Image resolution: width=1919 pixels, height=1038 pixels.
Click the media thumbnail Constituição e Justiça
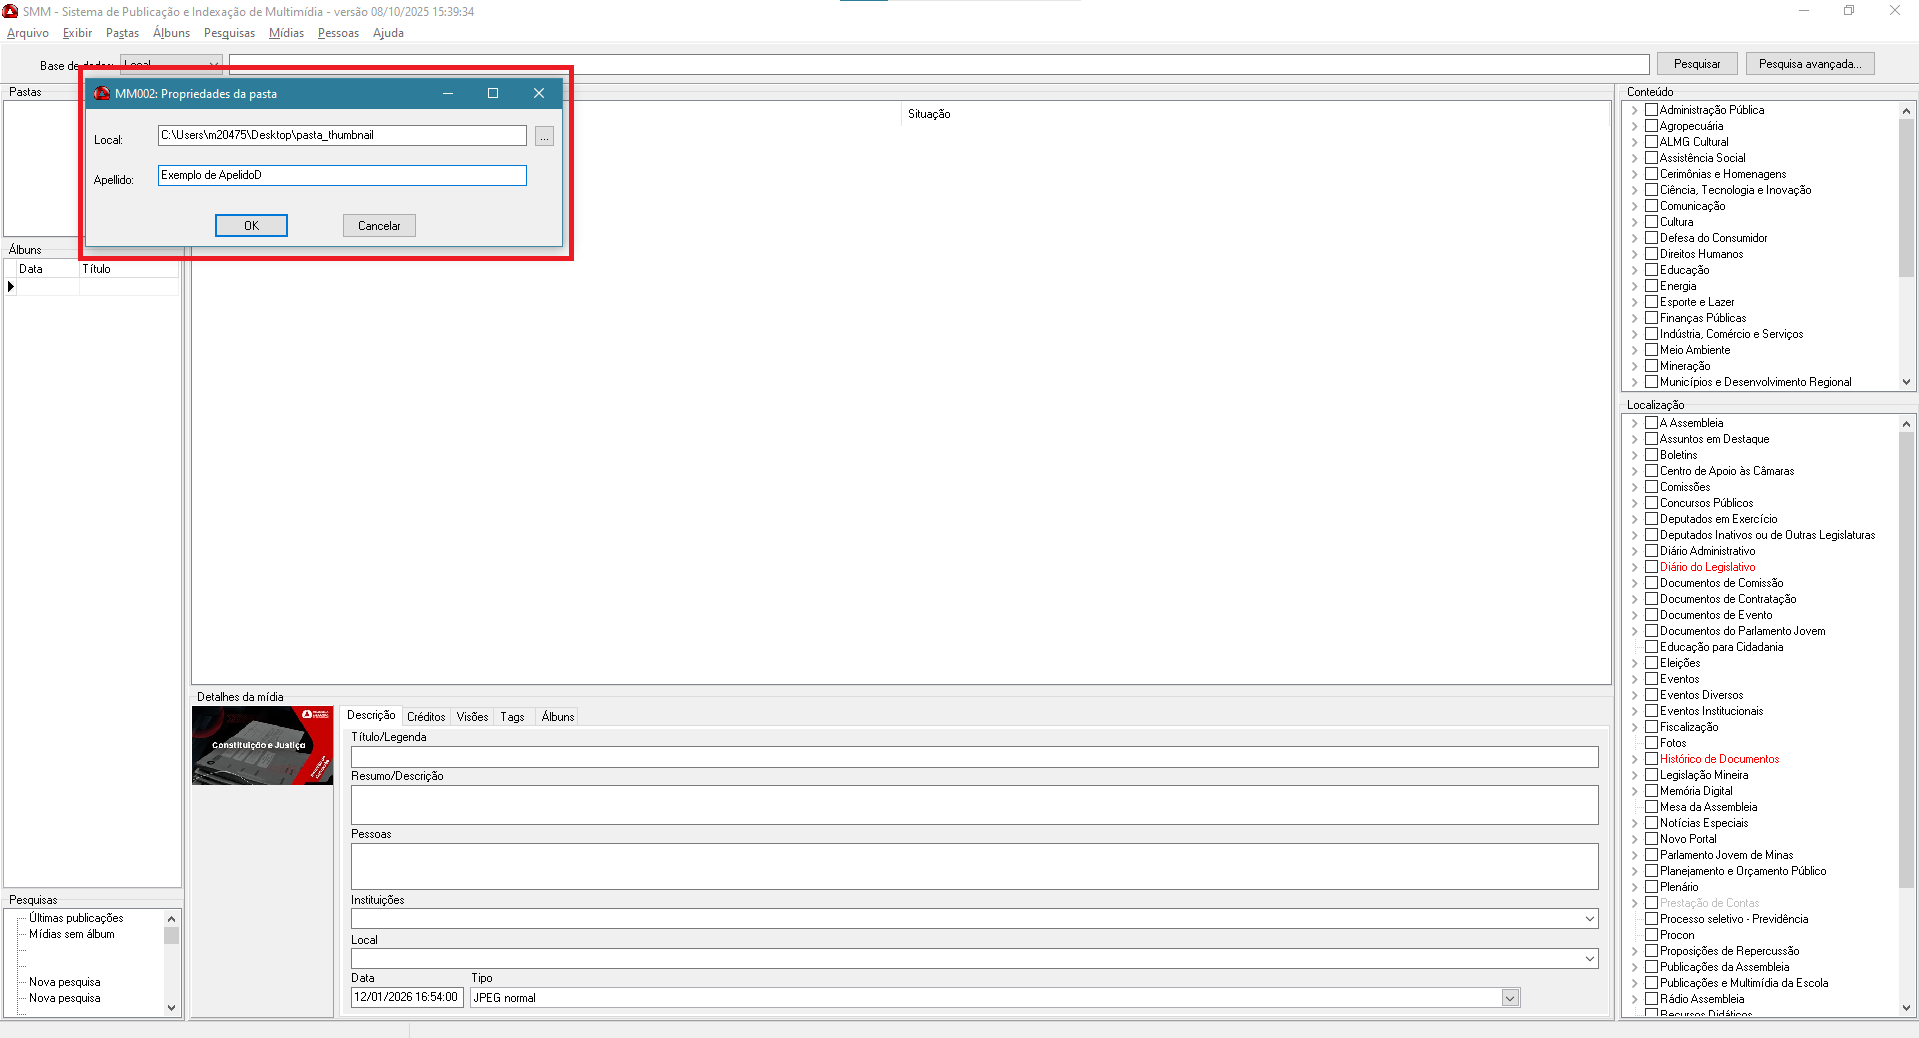coord(262,746)
